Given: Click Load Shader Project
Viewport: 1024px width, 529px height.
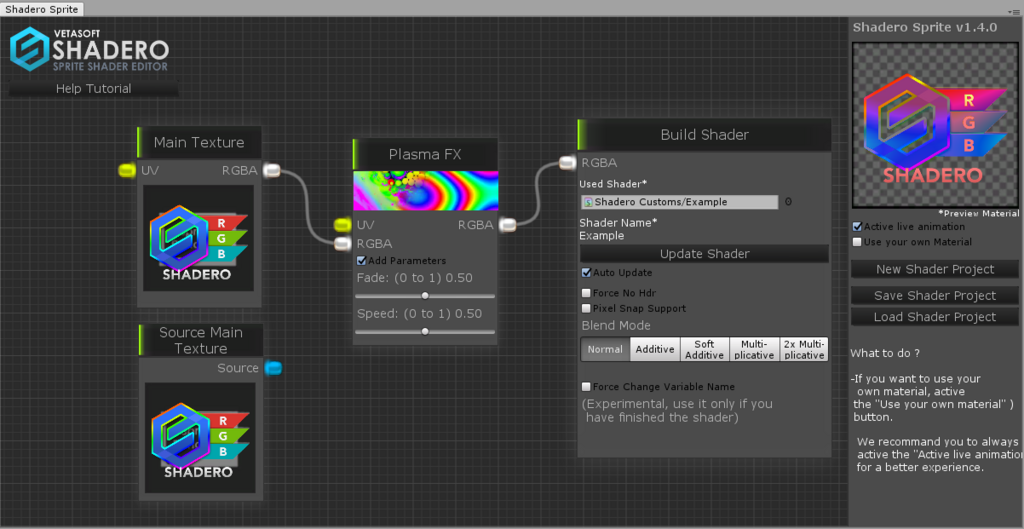Looking at the screenshot, I should (935, 317).
